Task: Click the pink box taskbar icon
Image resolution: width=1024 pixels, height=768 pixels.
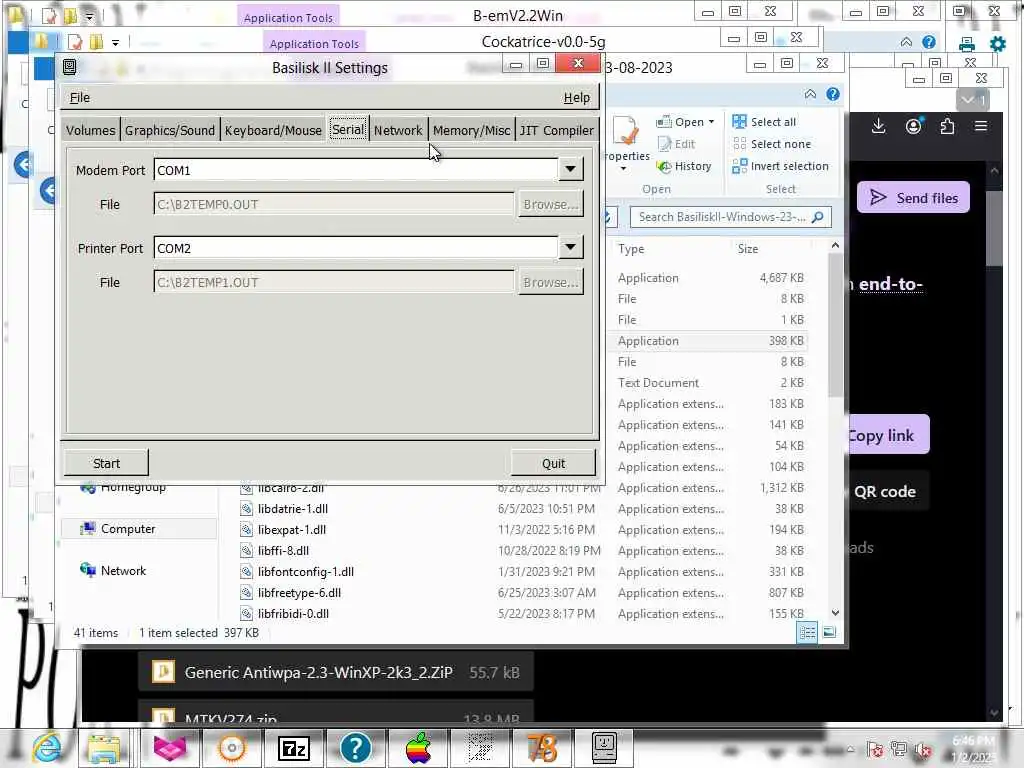Action: 170,748
